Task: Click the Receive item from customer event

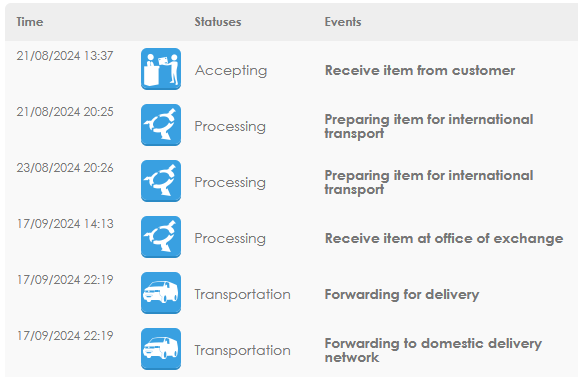Action: point(420,70)
